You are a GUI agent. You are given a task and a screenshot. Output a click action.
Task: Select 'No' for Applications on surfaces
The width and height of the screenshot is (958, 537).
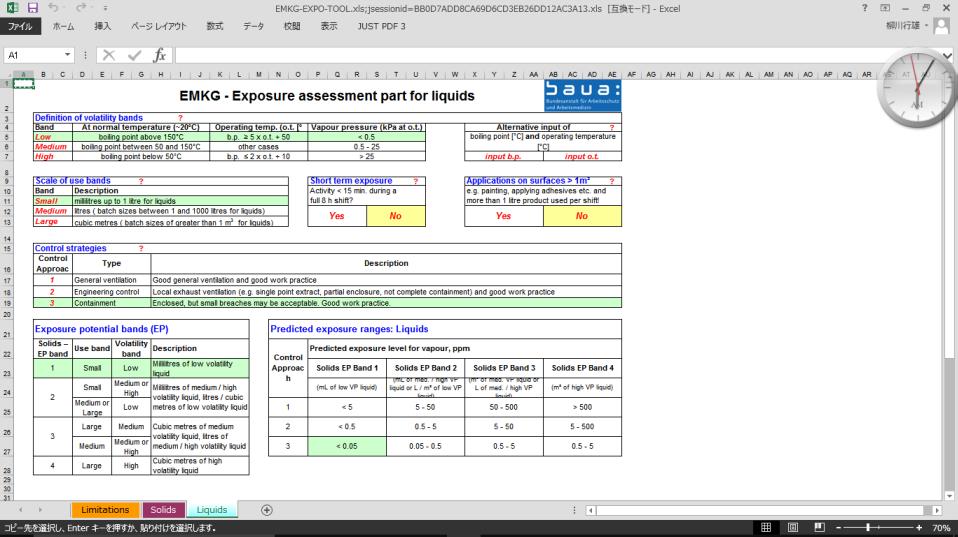click(x=582, y=216)
